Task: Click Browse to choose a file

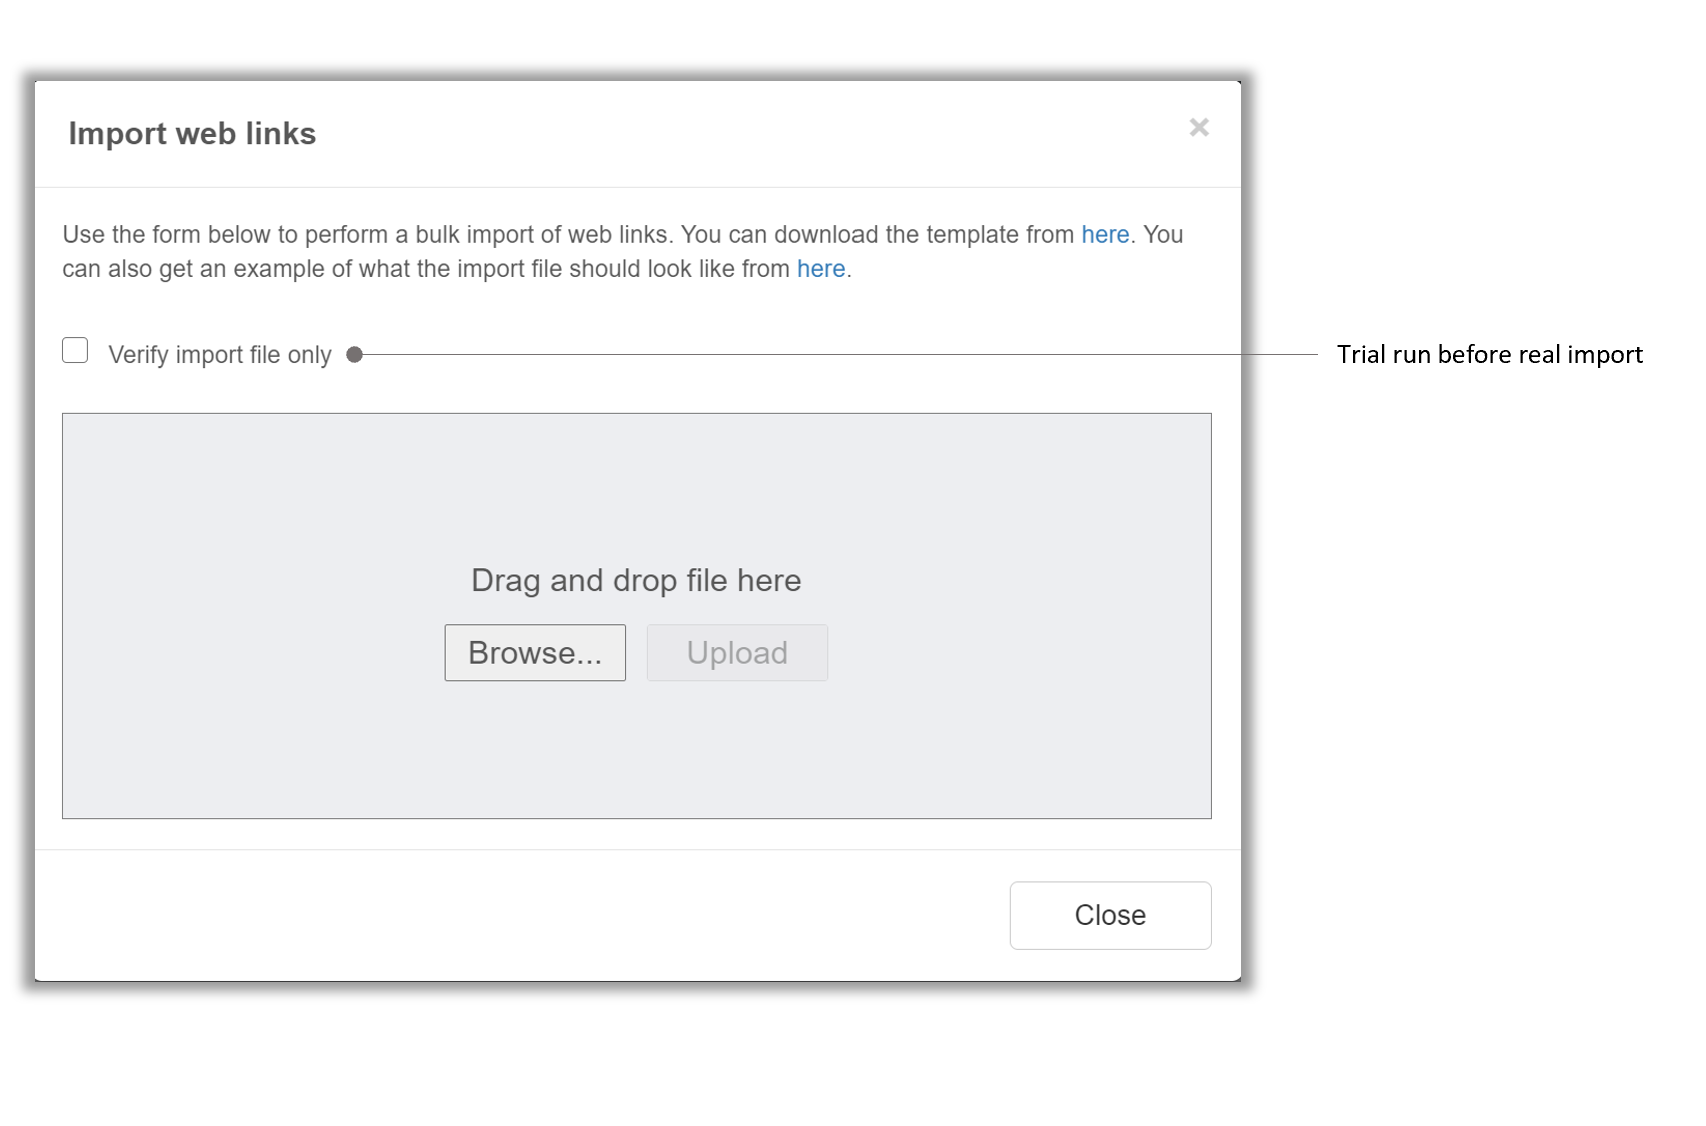Action: tap(535, 652)
